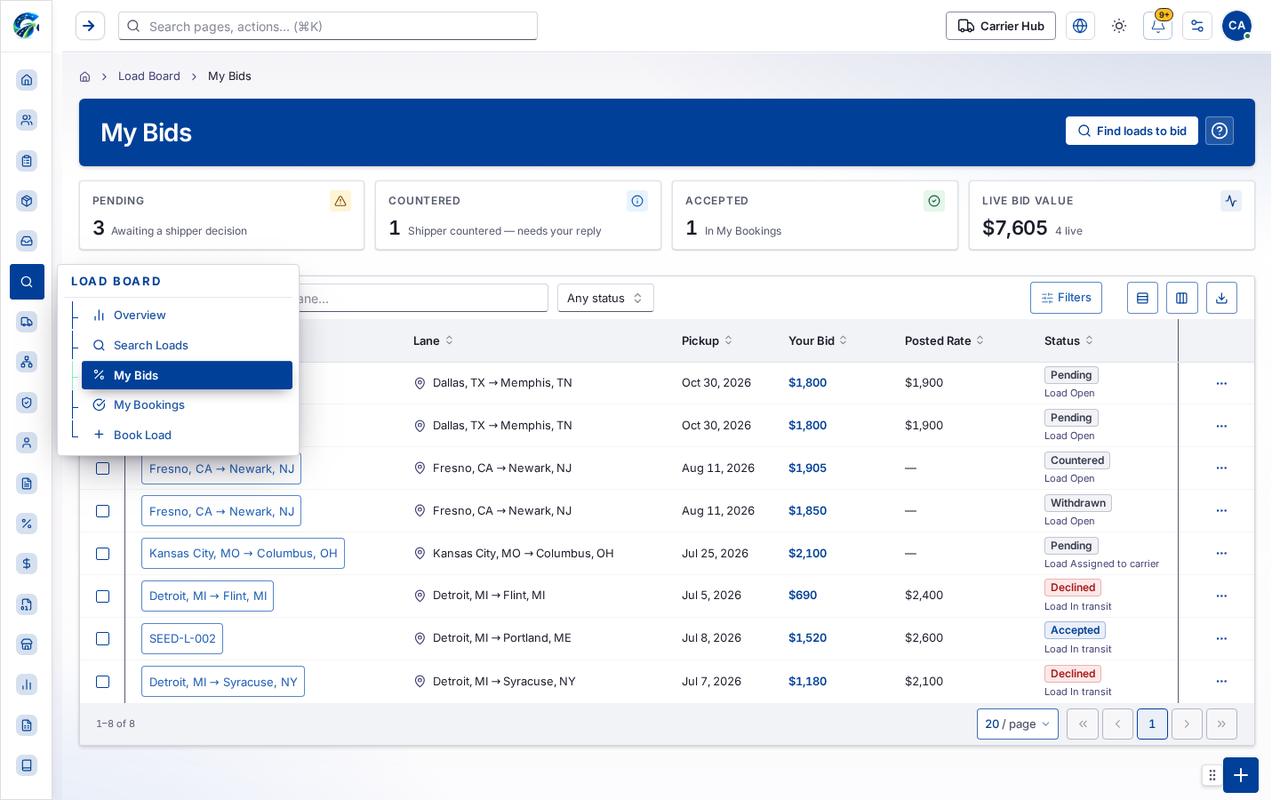Click the home dashboard sidebar icon
Viewport: 1280px width, 800px height.
(x=27, y=80)
